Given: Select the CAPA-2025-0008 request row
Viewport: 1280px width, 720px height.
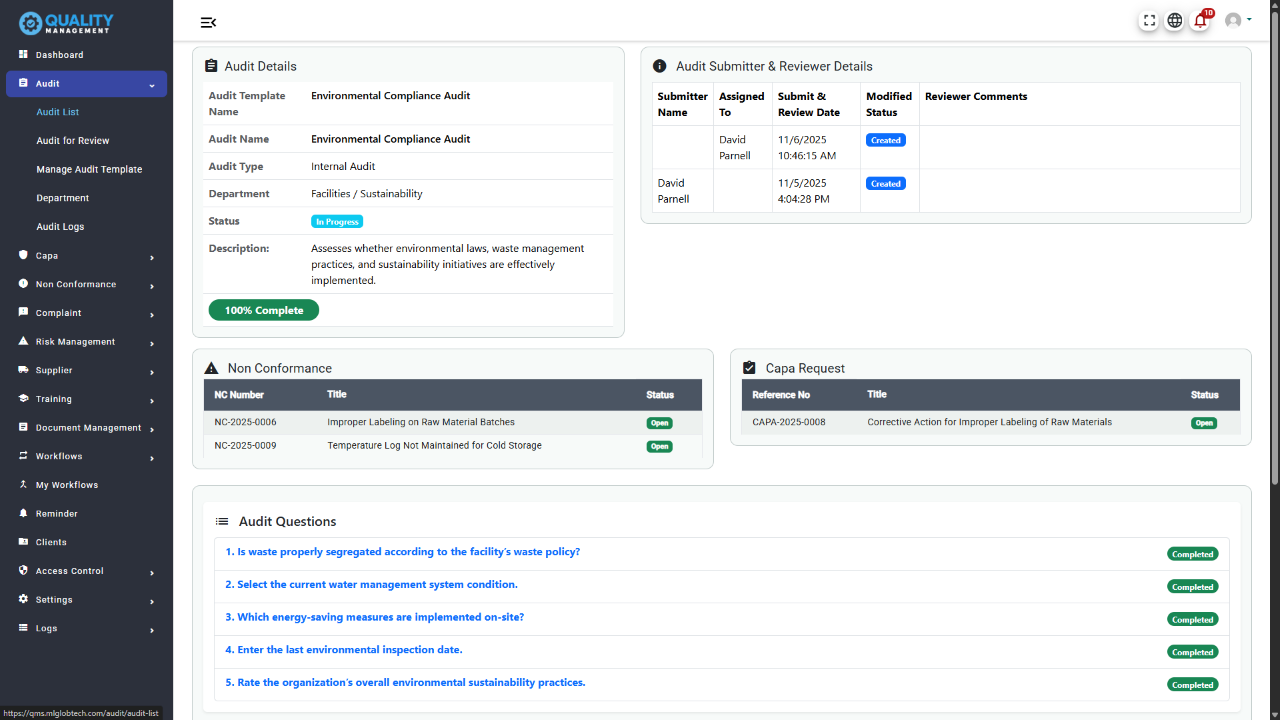Looking at the screenshot, I should [x=989, y=423].
